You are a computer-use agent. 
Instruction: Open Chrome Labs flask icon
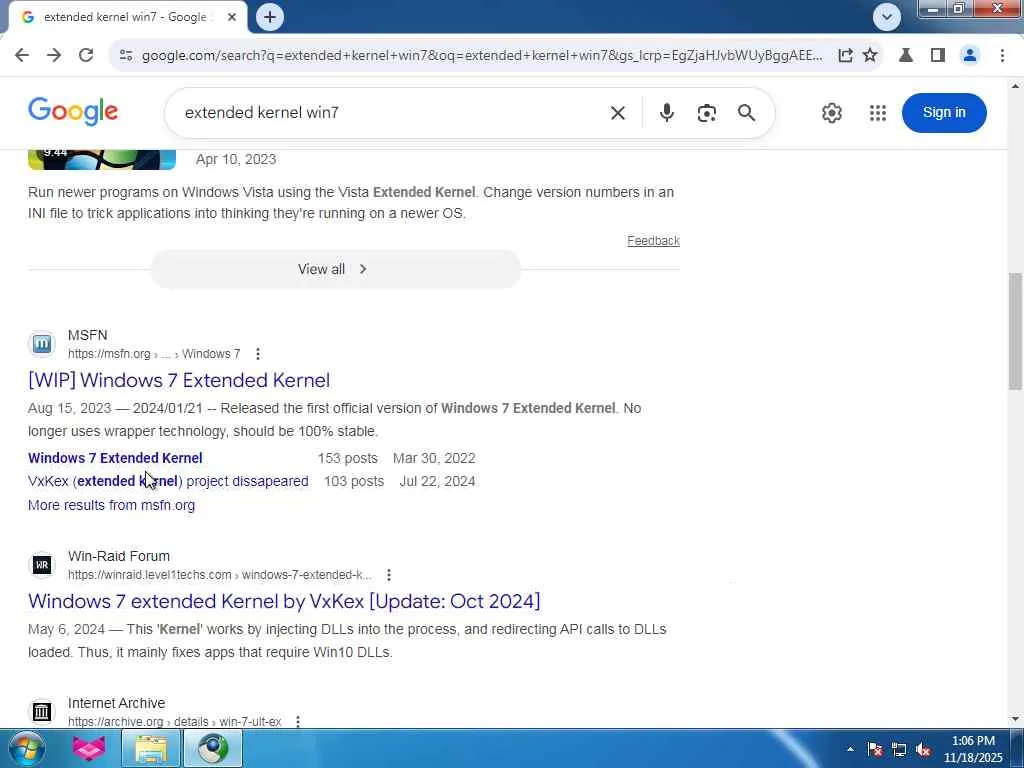pyautogui.click(x=906, y=56)
